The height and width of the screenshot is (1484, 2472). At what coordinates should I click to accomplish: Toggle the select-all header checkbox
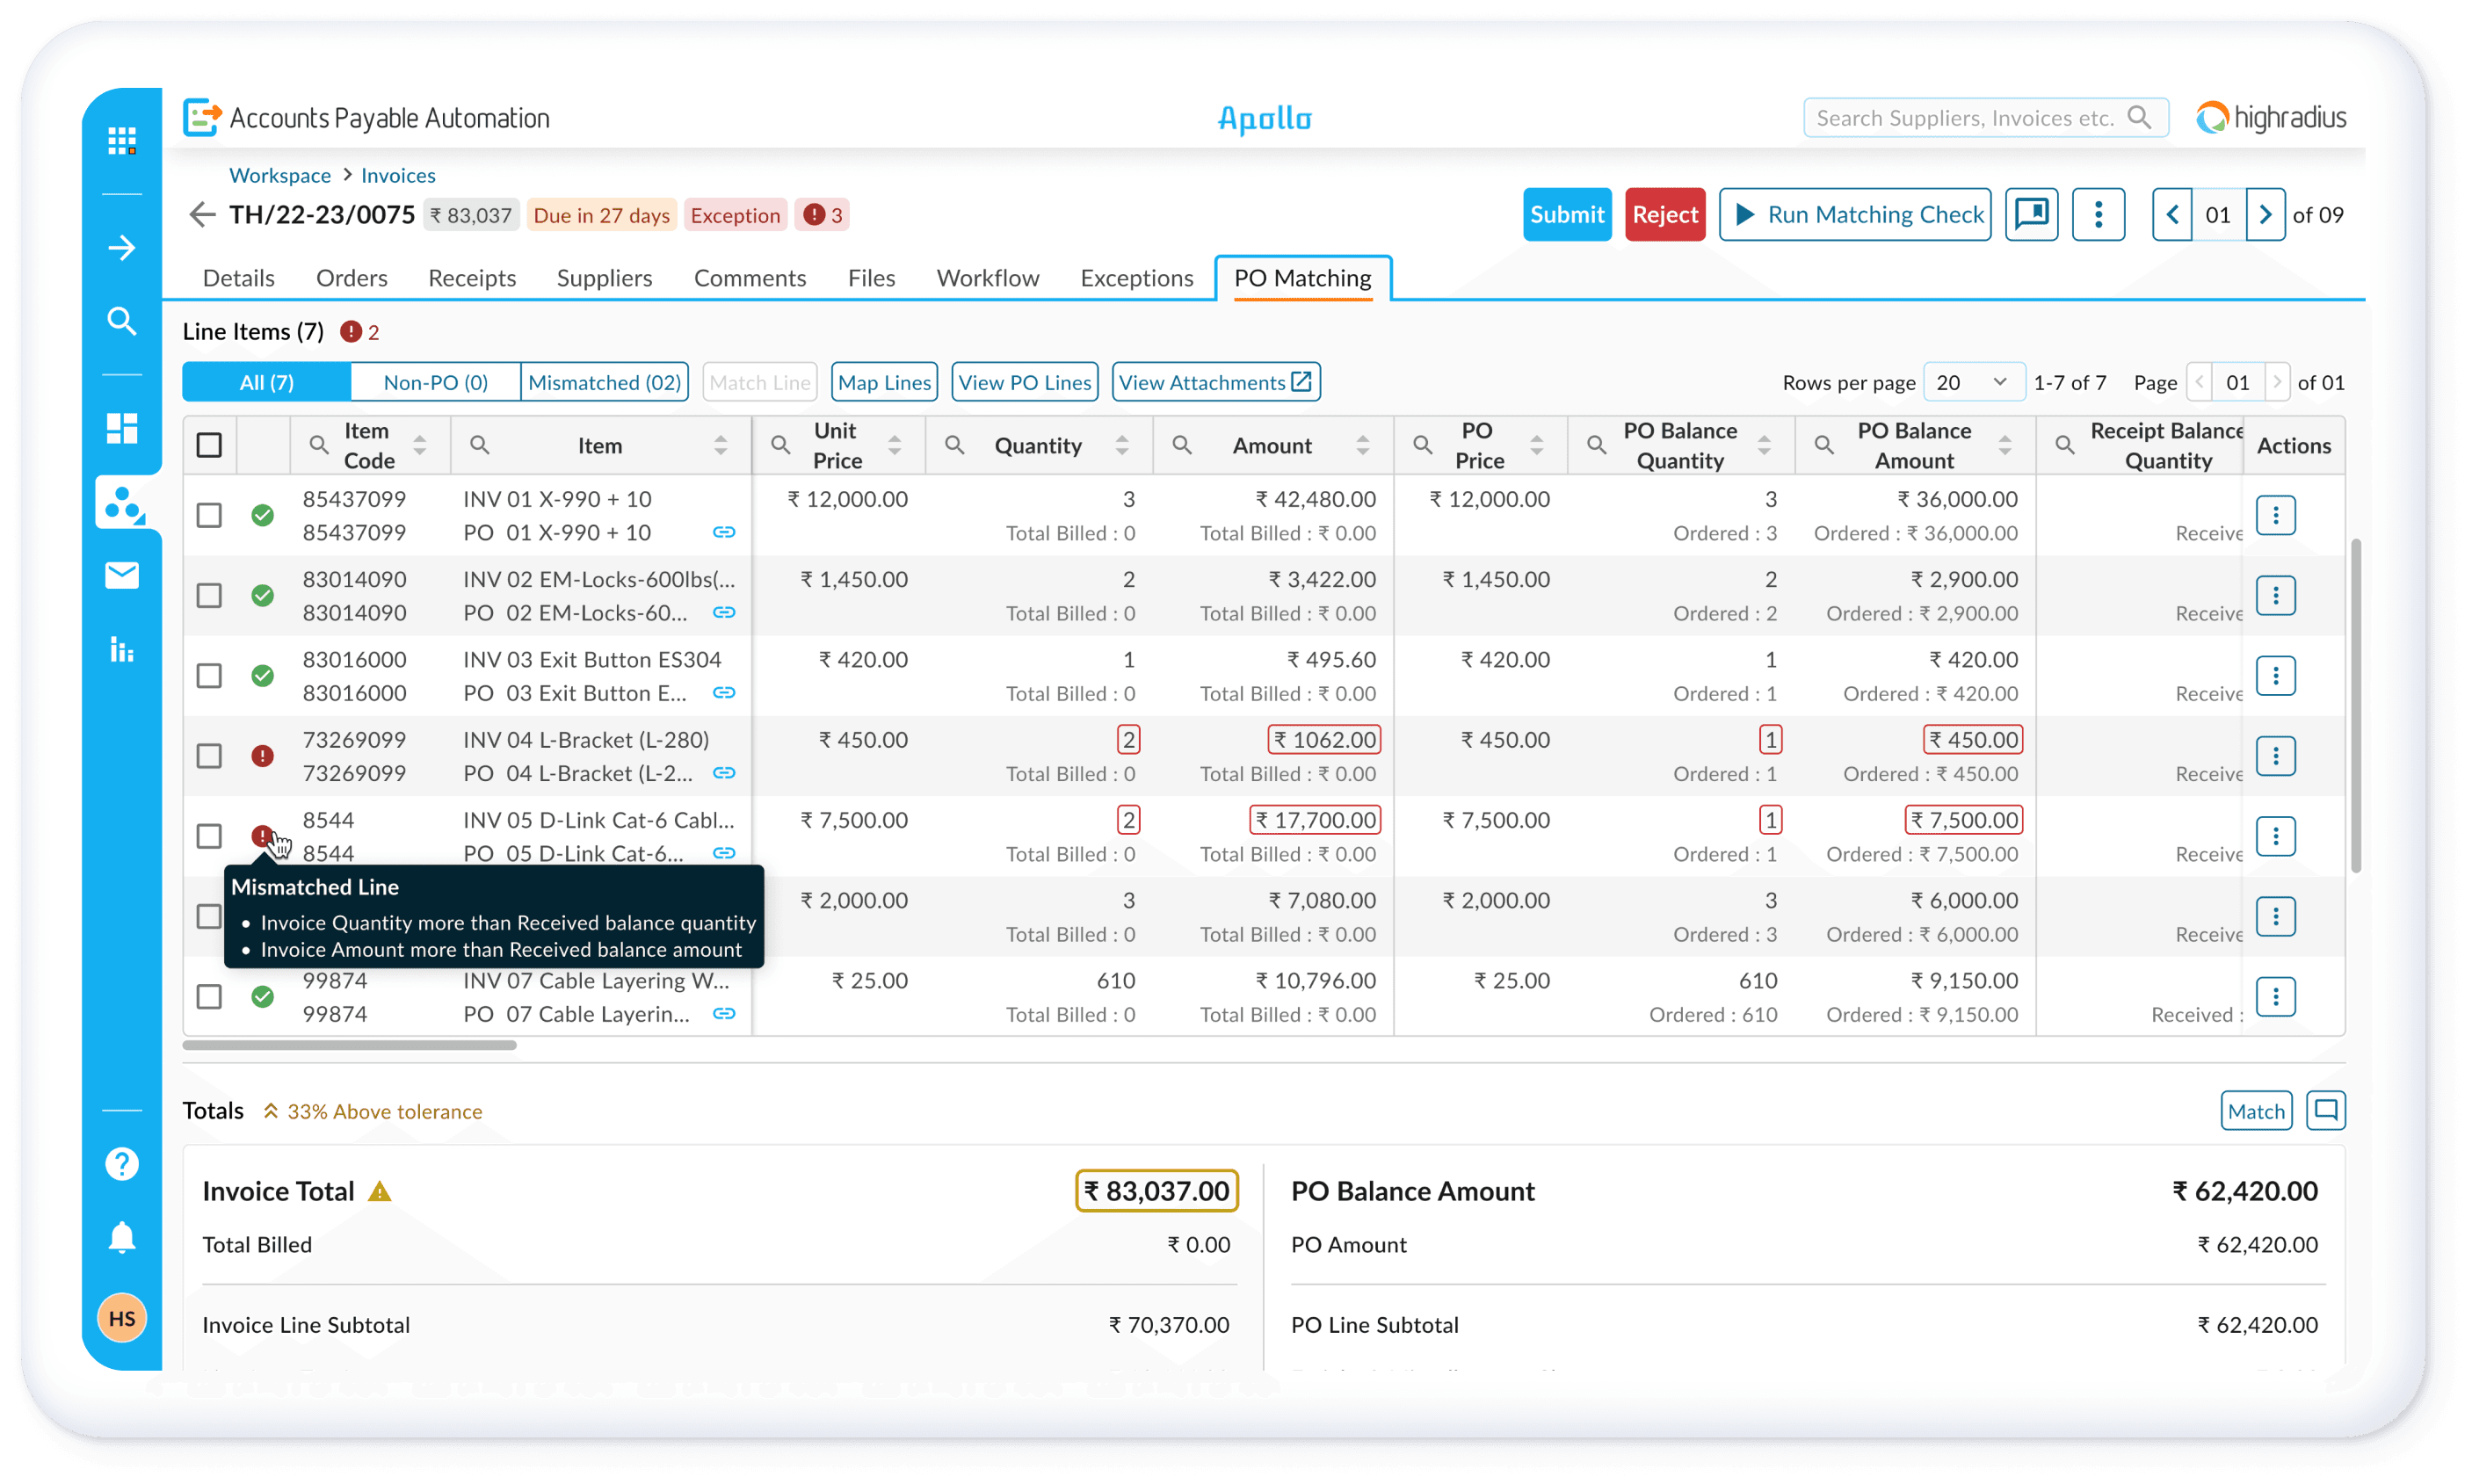click(209, 445)
